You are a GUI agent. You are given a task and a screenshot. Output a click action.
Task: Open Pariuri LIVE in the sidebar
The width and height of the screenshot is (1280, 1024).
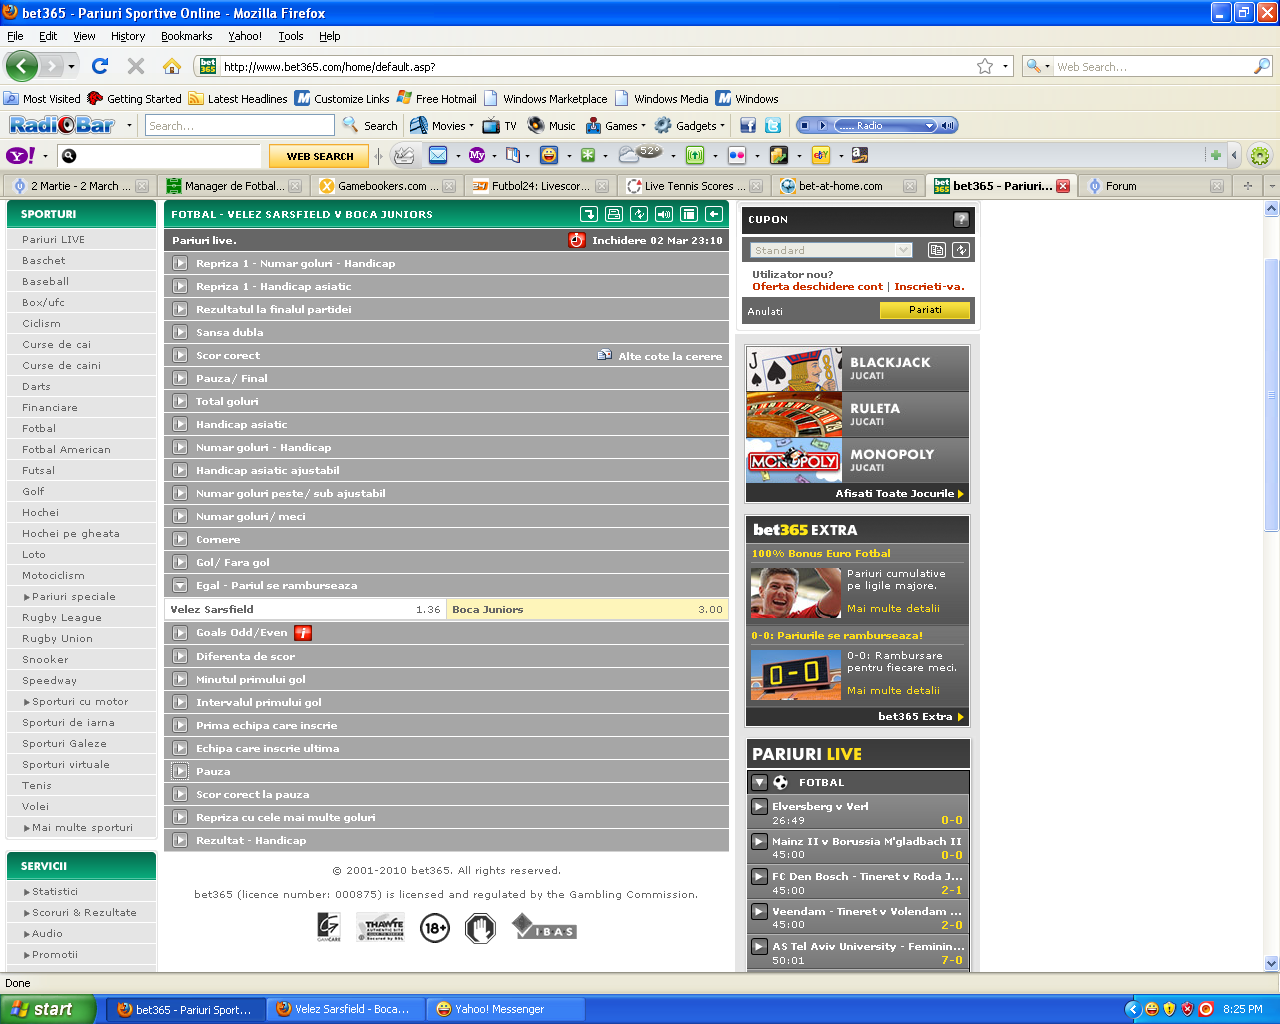[53, 239]
